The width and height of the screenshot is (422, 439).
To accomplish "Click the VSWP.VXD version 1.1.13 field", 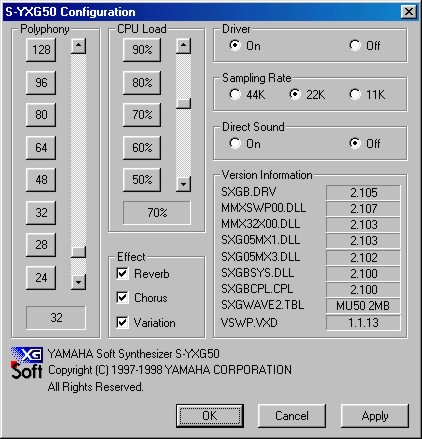I will point(363,323).
